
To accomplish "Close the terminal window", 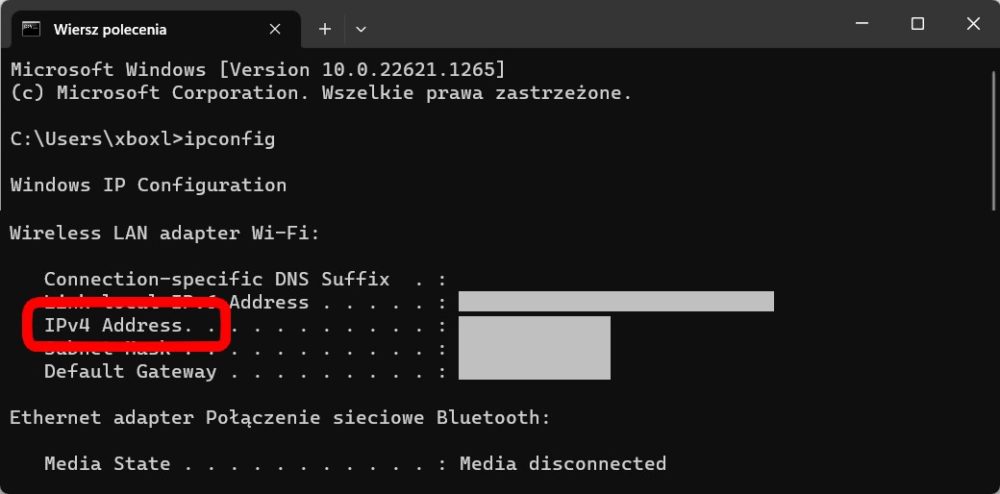I will coord(973,24).
